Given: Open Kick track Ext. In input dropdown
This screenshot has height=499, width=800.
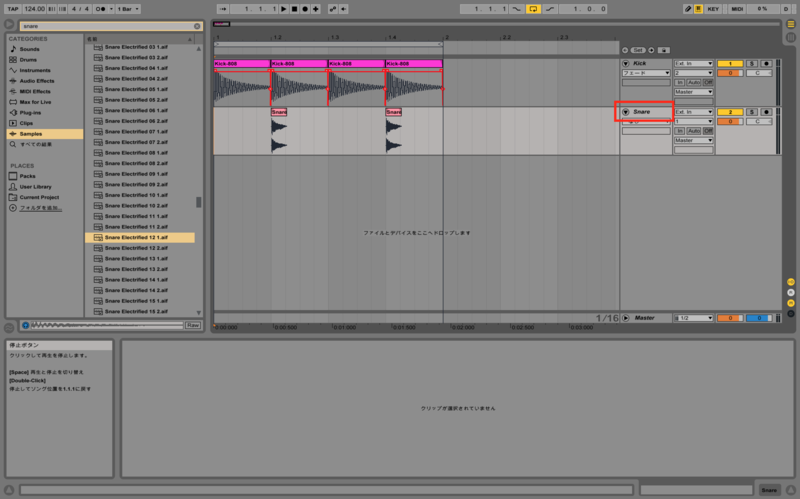Looking at the screenshot, I should coord(693,63).
